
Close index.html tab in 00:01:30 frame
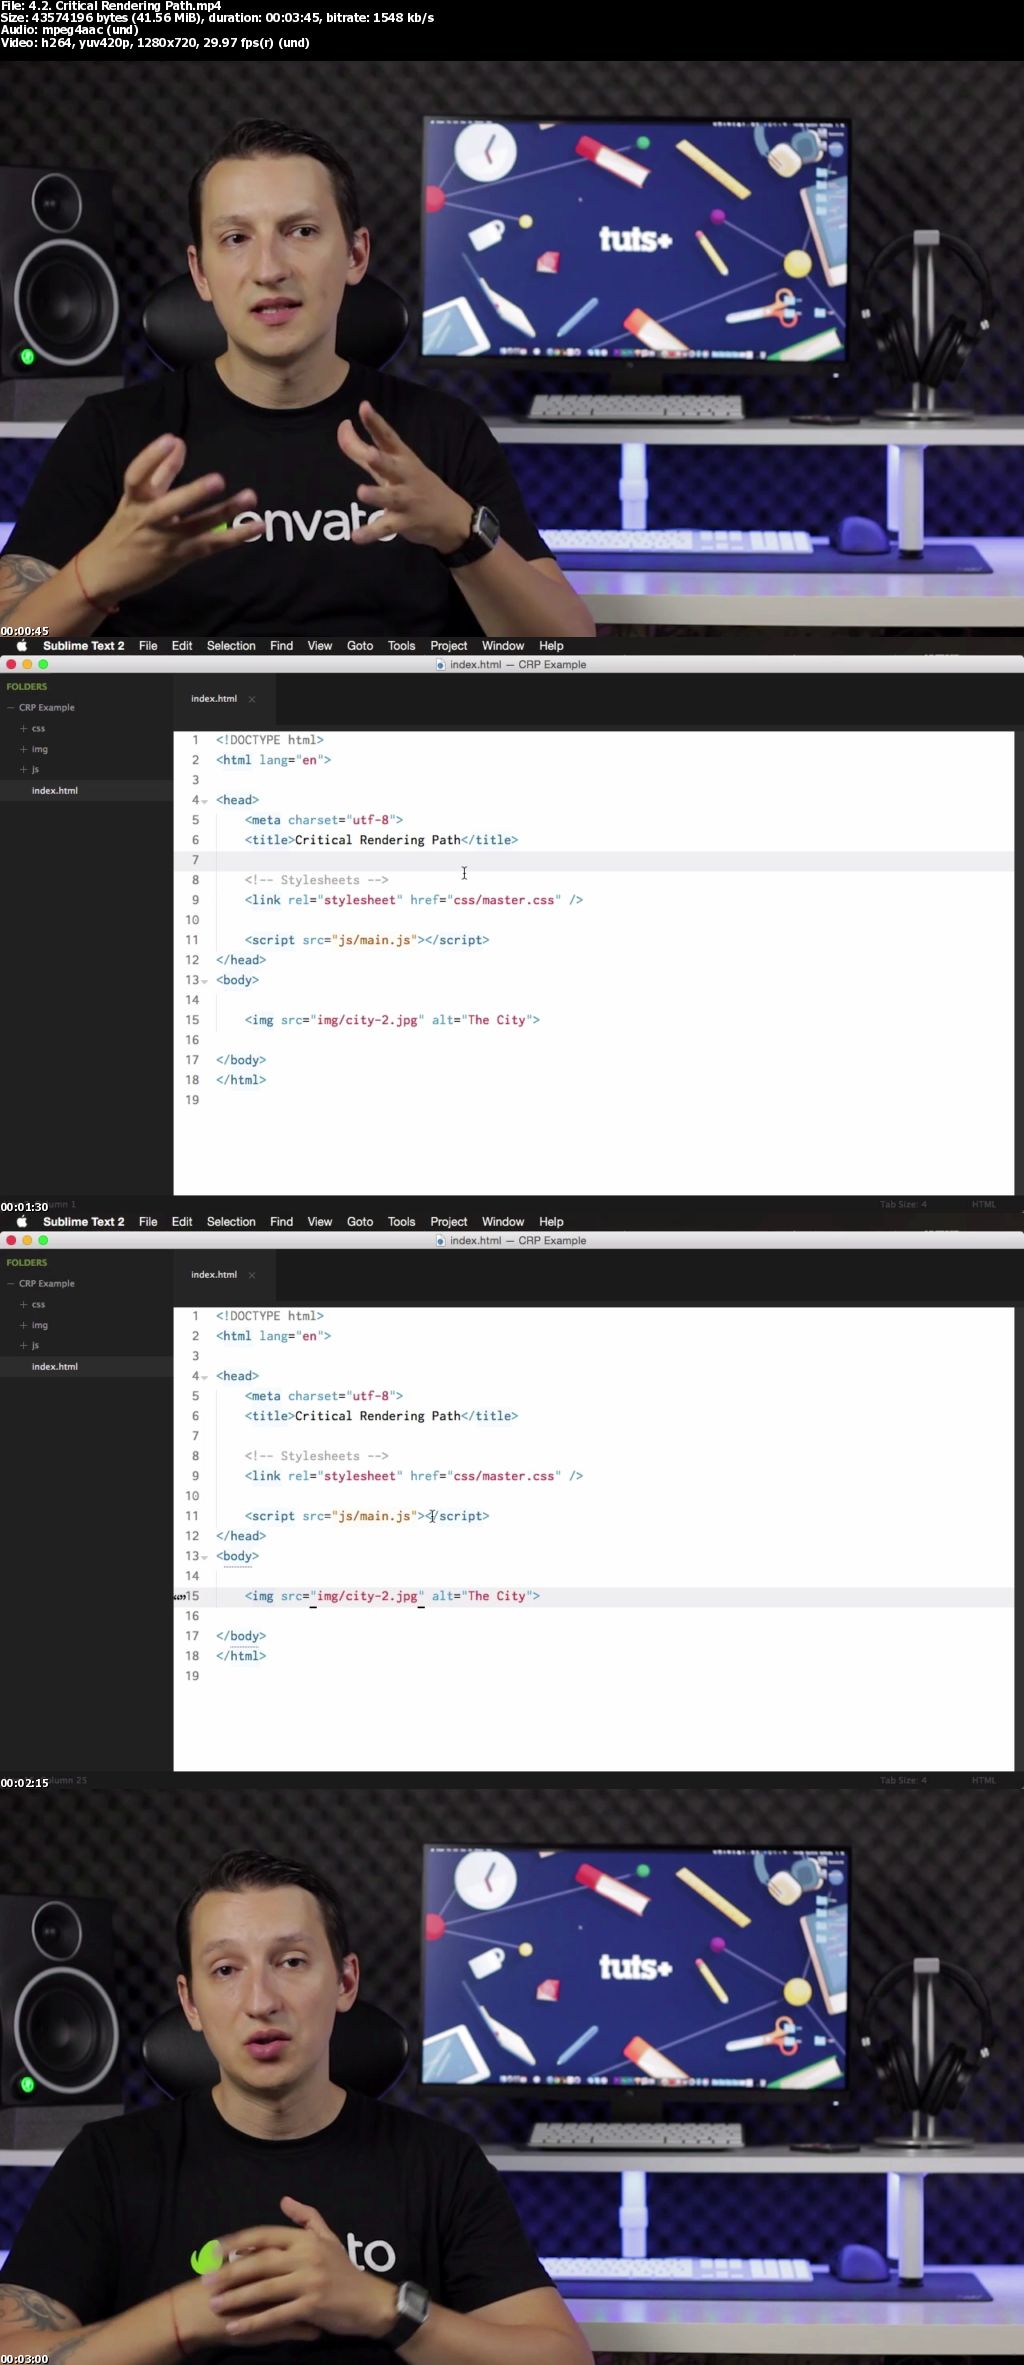(x=252, y=699)
